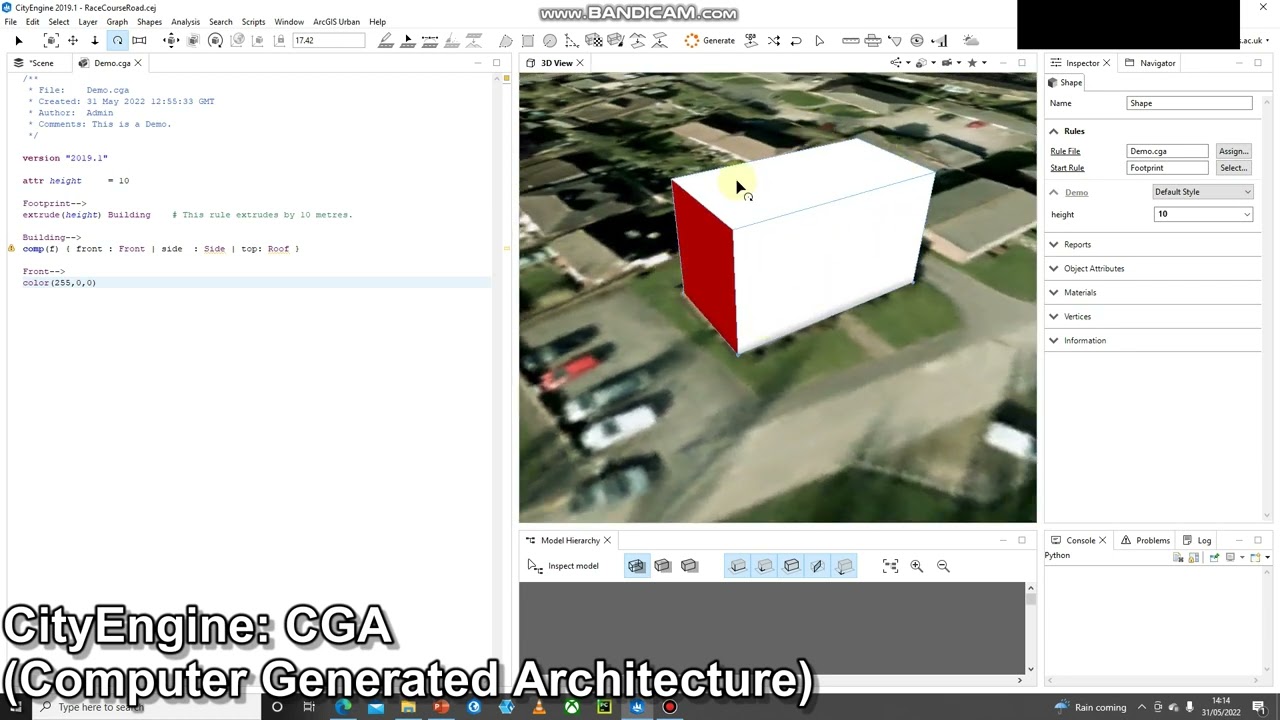The image size is (1280, 720).
Task: Click the Demo.cga rule file field
Action: [x=1167, y=151]
